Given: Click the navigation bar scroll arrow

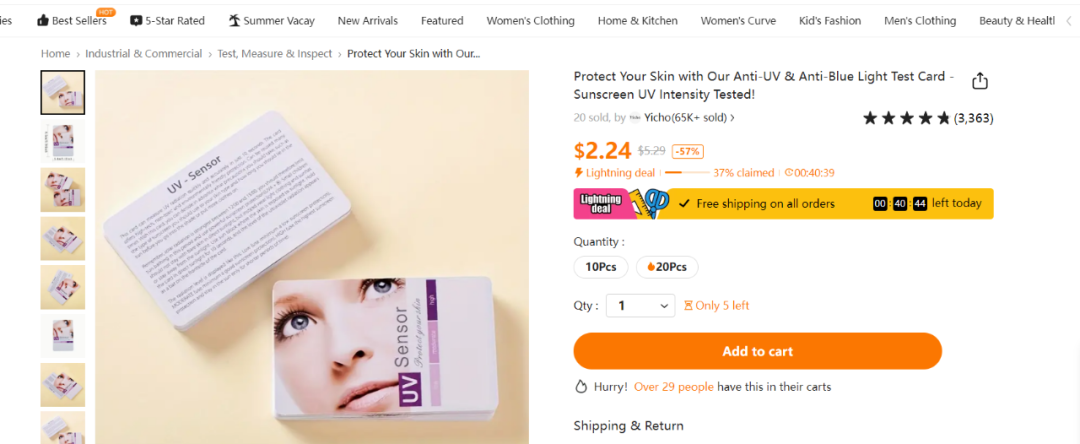Looking at the screenshot, I should tap(1070, 20).
